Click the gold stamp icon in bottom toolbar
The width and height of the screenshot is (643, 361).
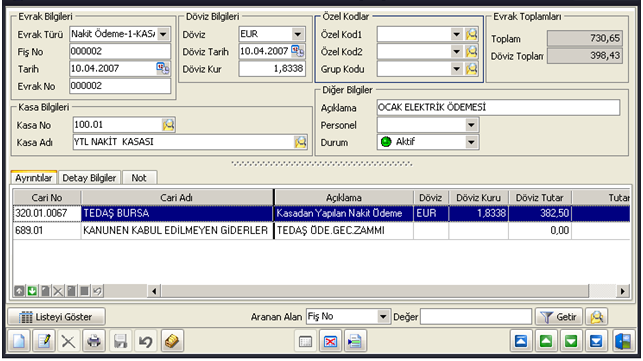[x=172, y=341]
